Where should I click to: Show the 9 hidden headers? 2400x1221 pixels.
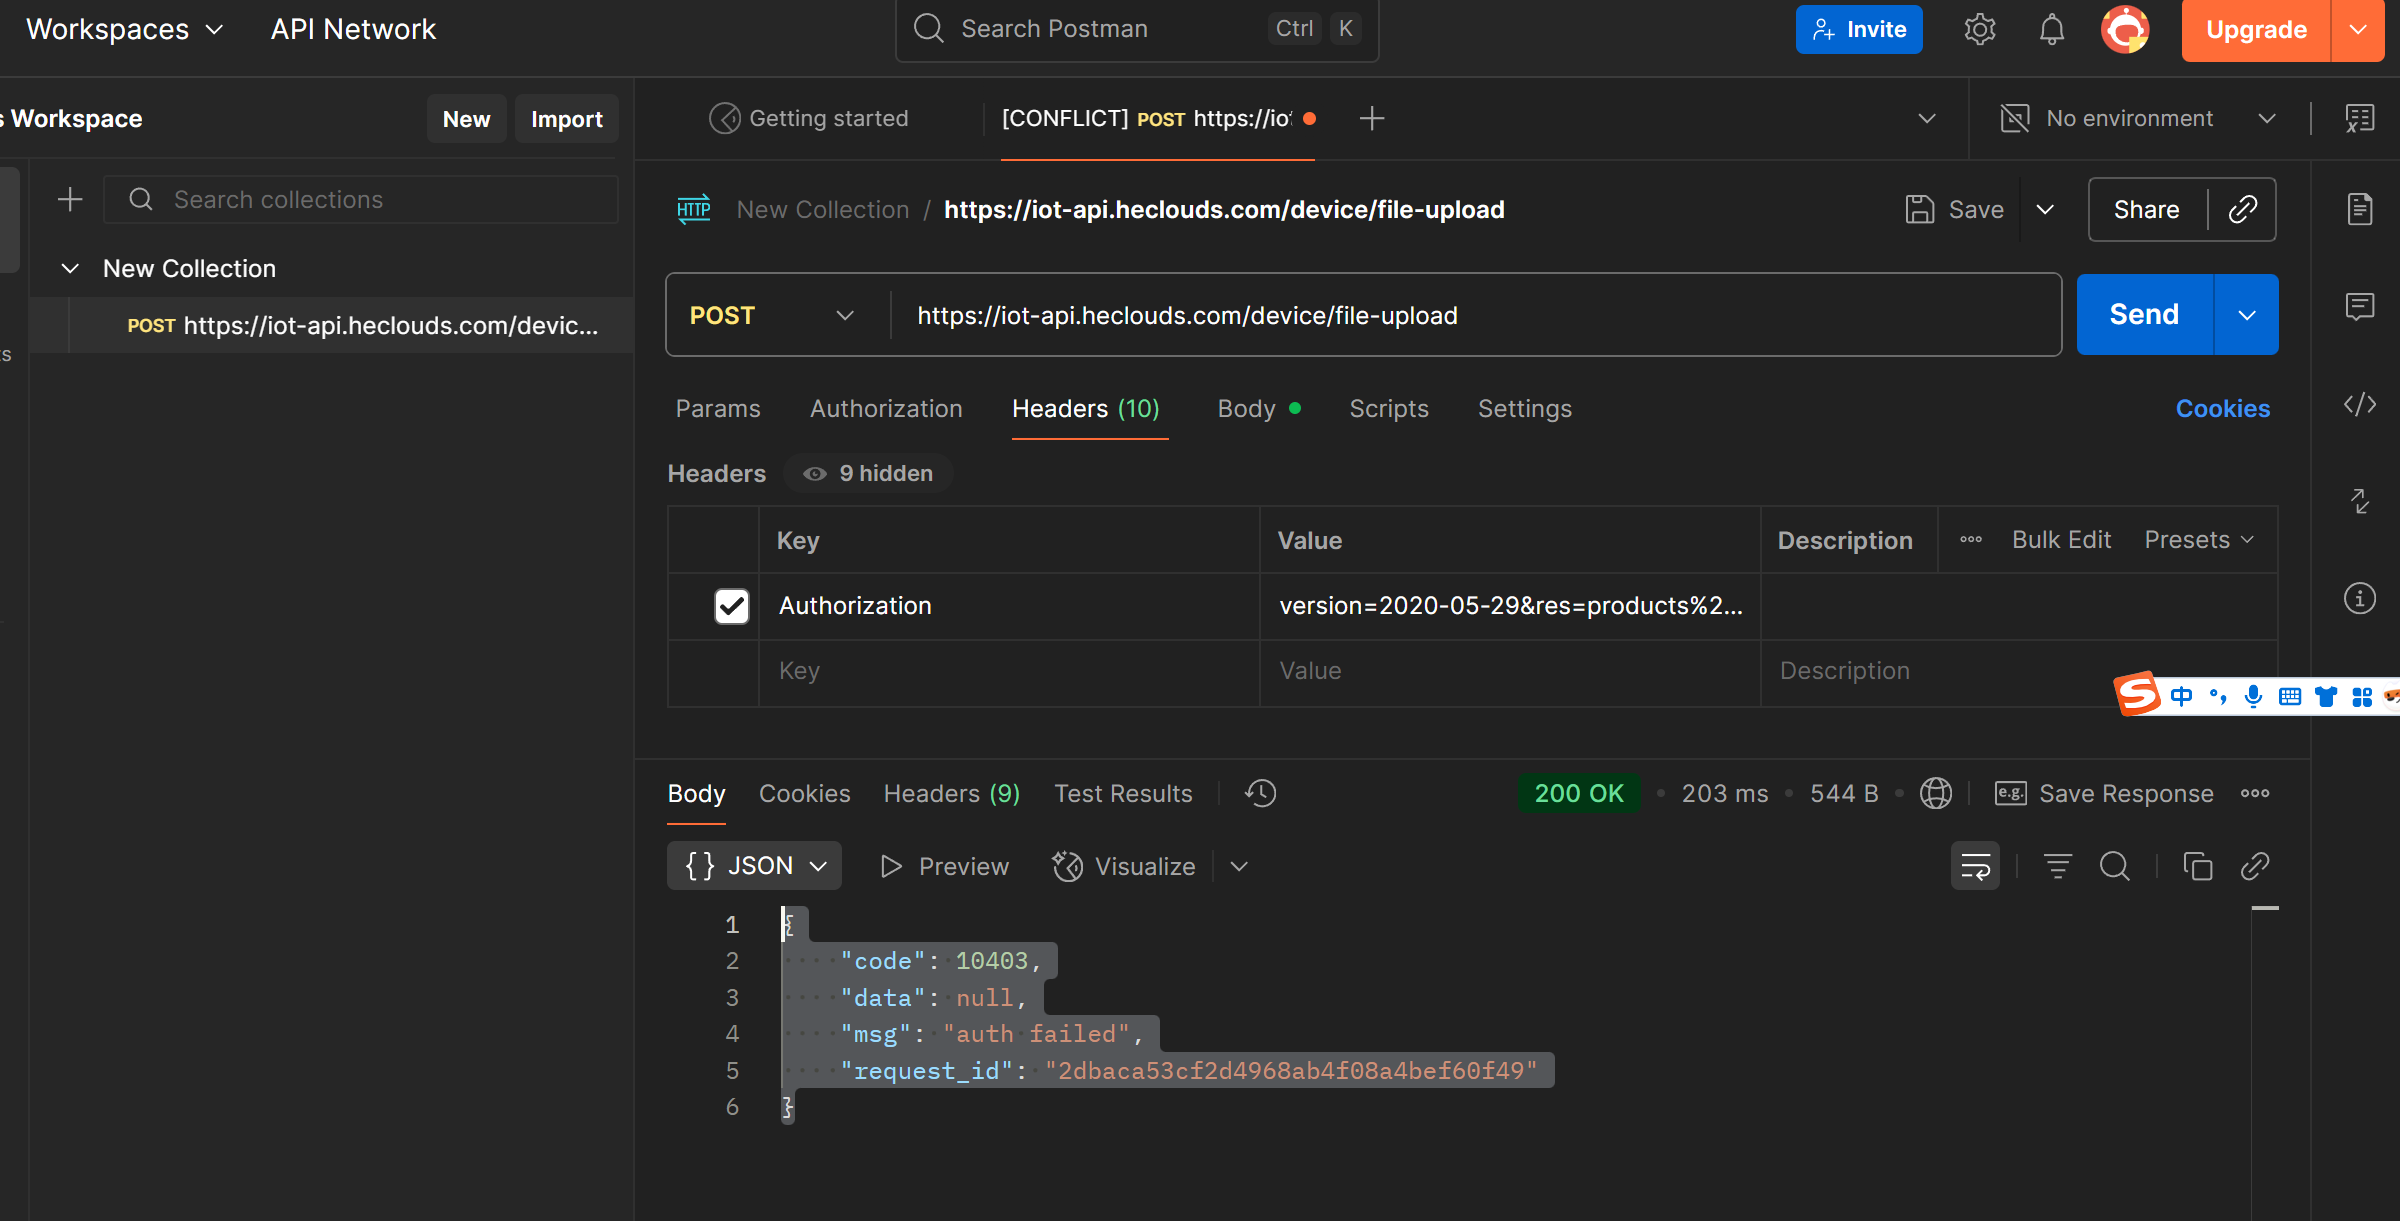click(x=868, y=473)
